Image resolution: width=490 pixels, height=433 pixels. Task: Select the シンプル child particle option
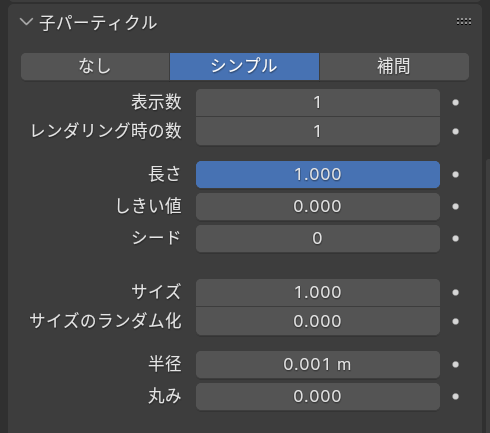coord(244,66)
